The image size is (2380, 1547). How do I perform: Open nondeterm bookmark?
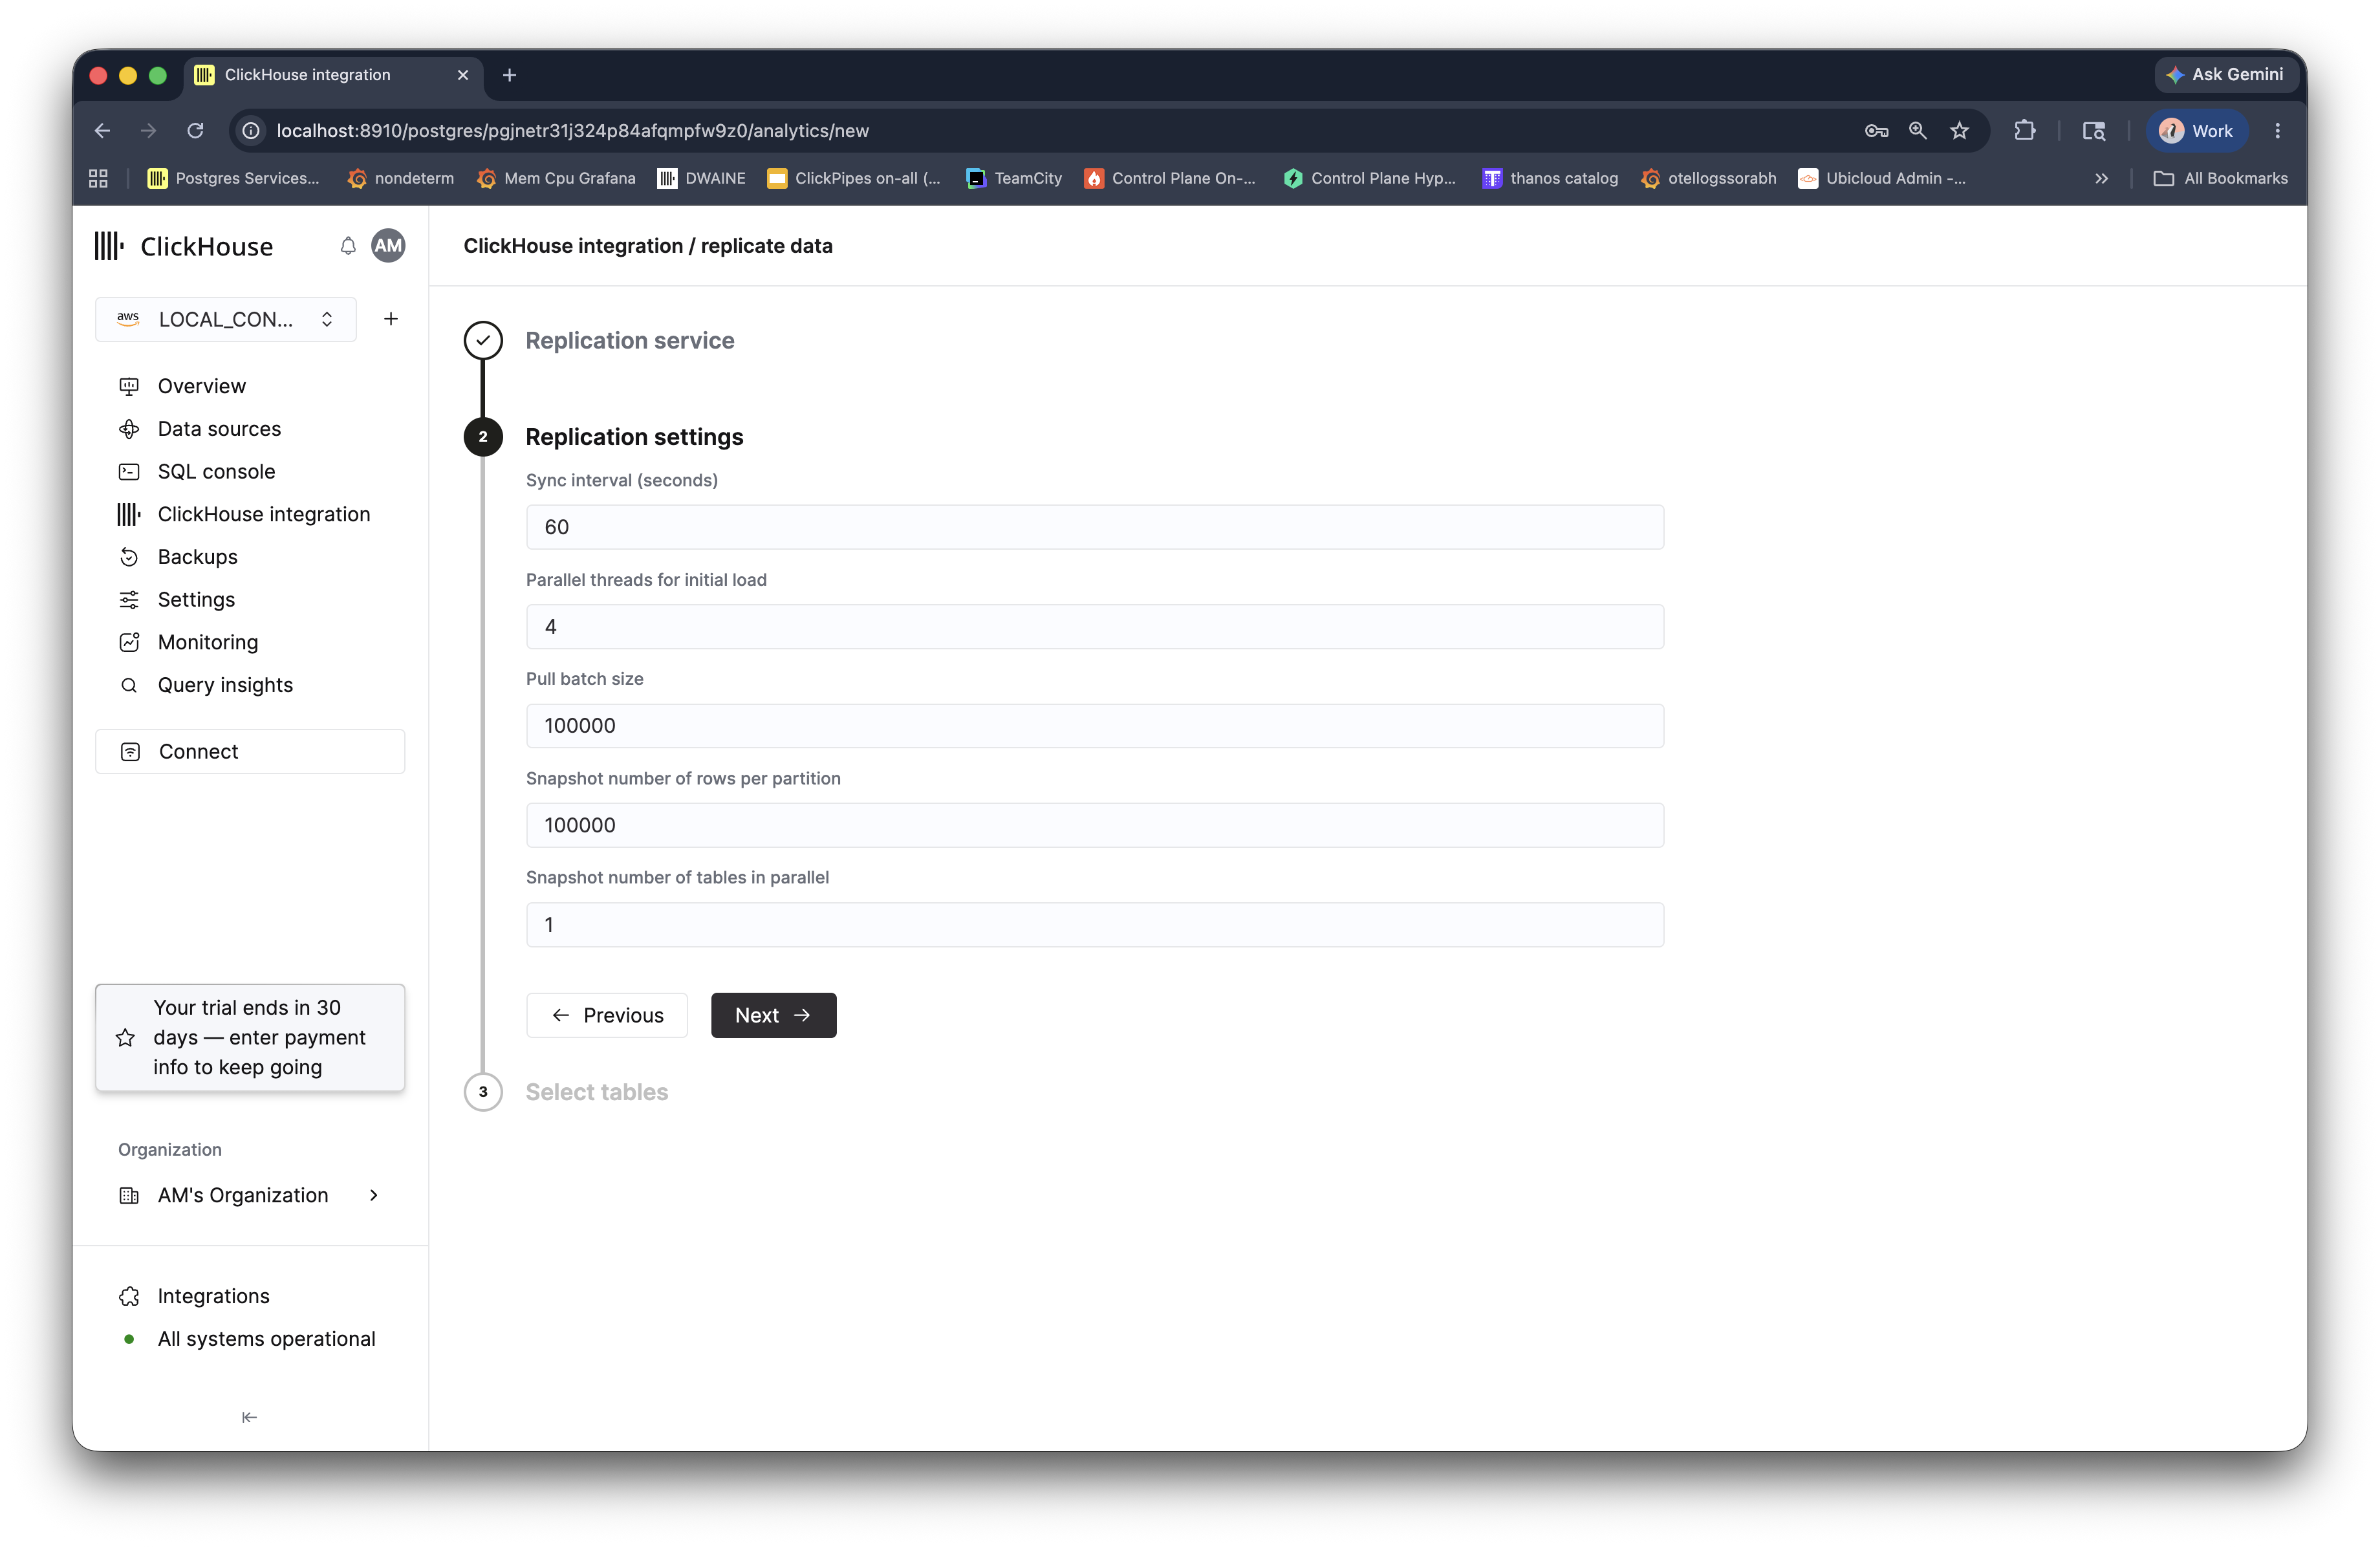400,178
